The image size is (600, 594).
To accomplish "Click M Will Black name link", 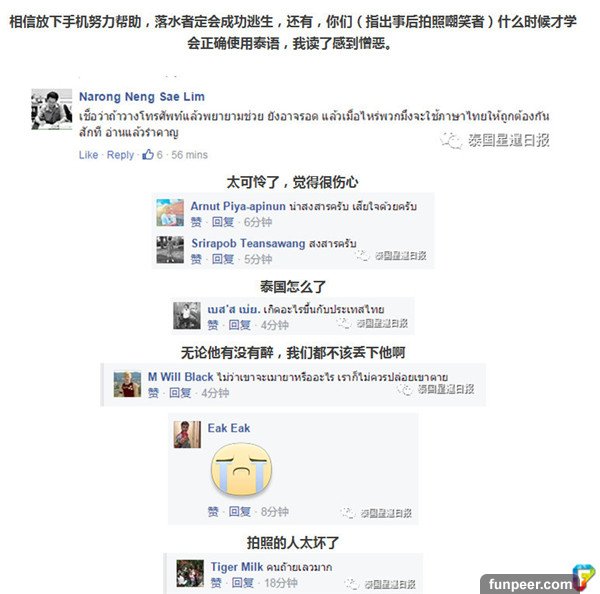I will (x=180, y=377).
